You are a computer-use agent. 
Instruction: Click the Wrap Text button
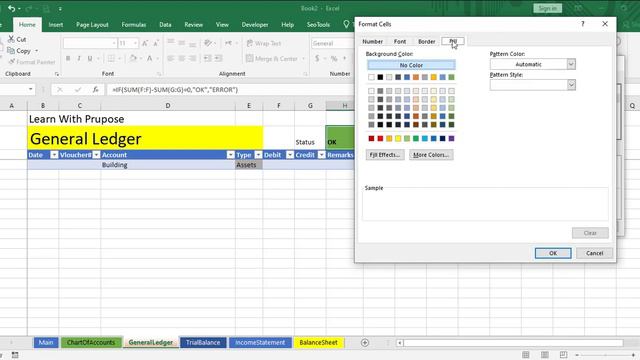pyautogui.click(x=264, y=43)
